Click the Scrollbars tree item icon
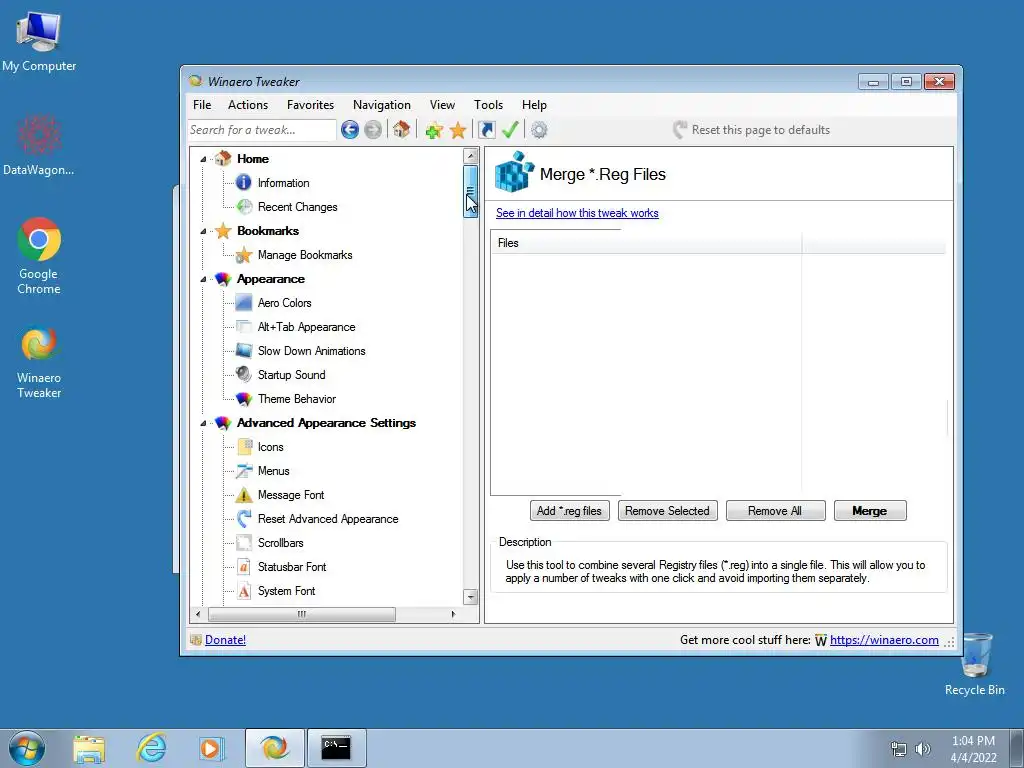Image resolution: width=1024 pixels, height=768 pixels. [244, 543]
